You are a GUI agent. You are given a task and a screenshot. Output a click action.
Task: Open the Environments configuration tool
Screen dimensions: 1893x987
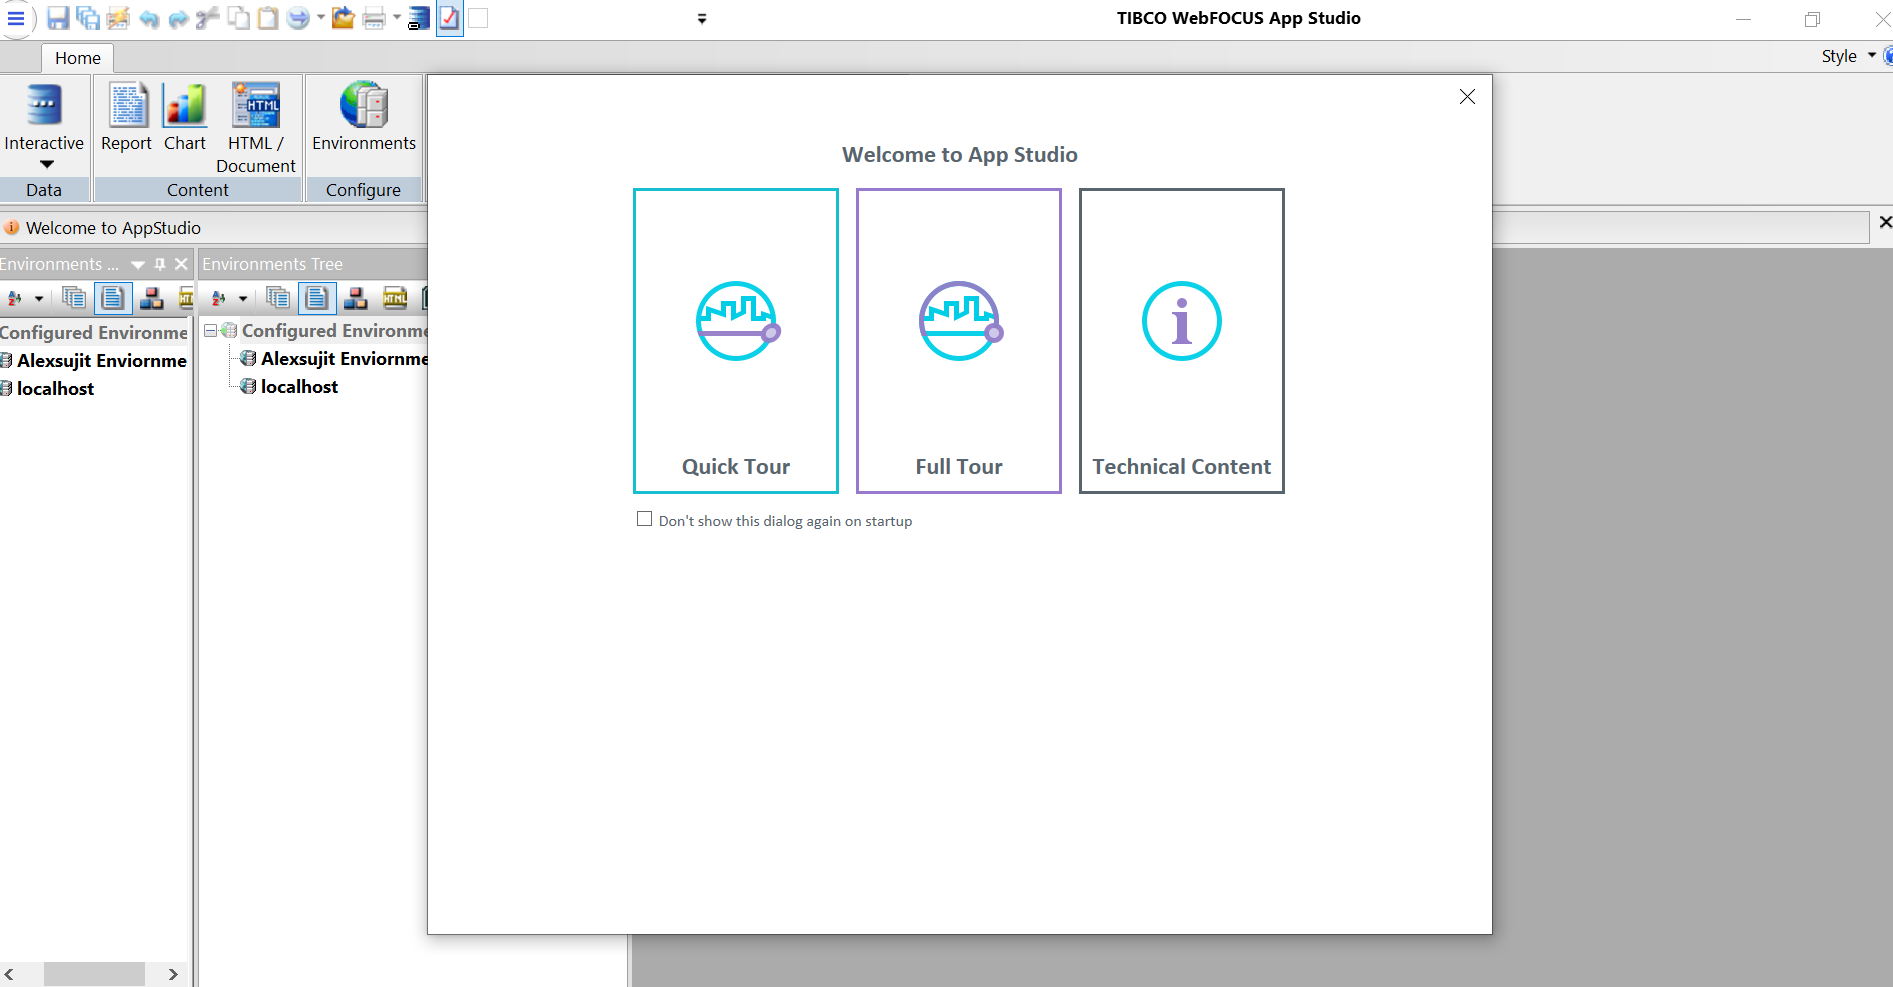363,118
